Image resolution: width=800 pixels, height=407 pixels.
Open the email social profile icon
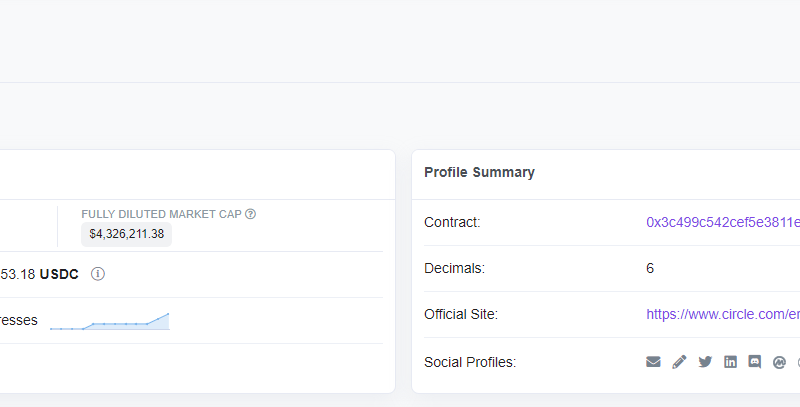click(x=654, y=362)
